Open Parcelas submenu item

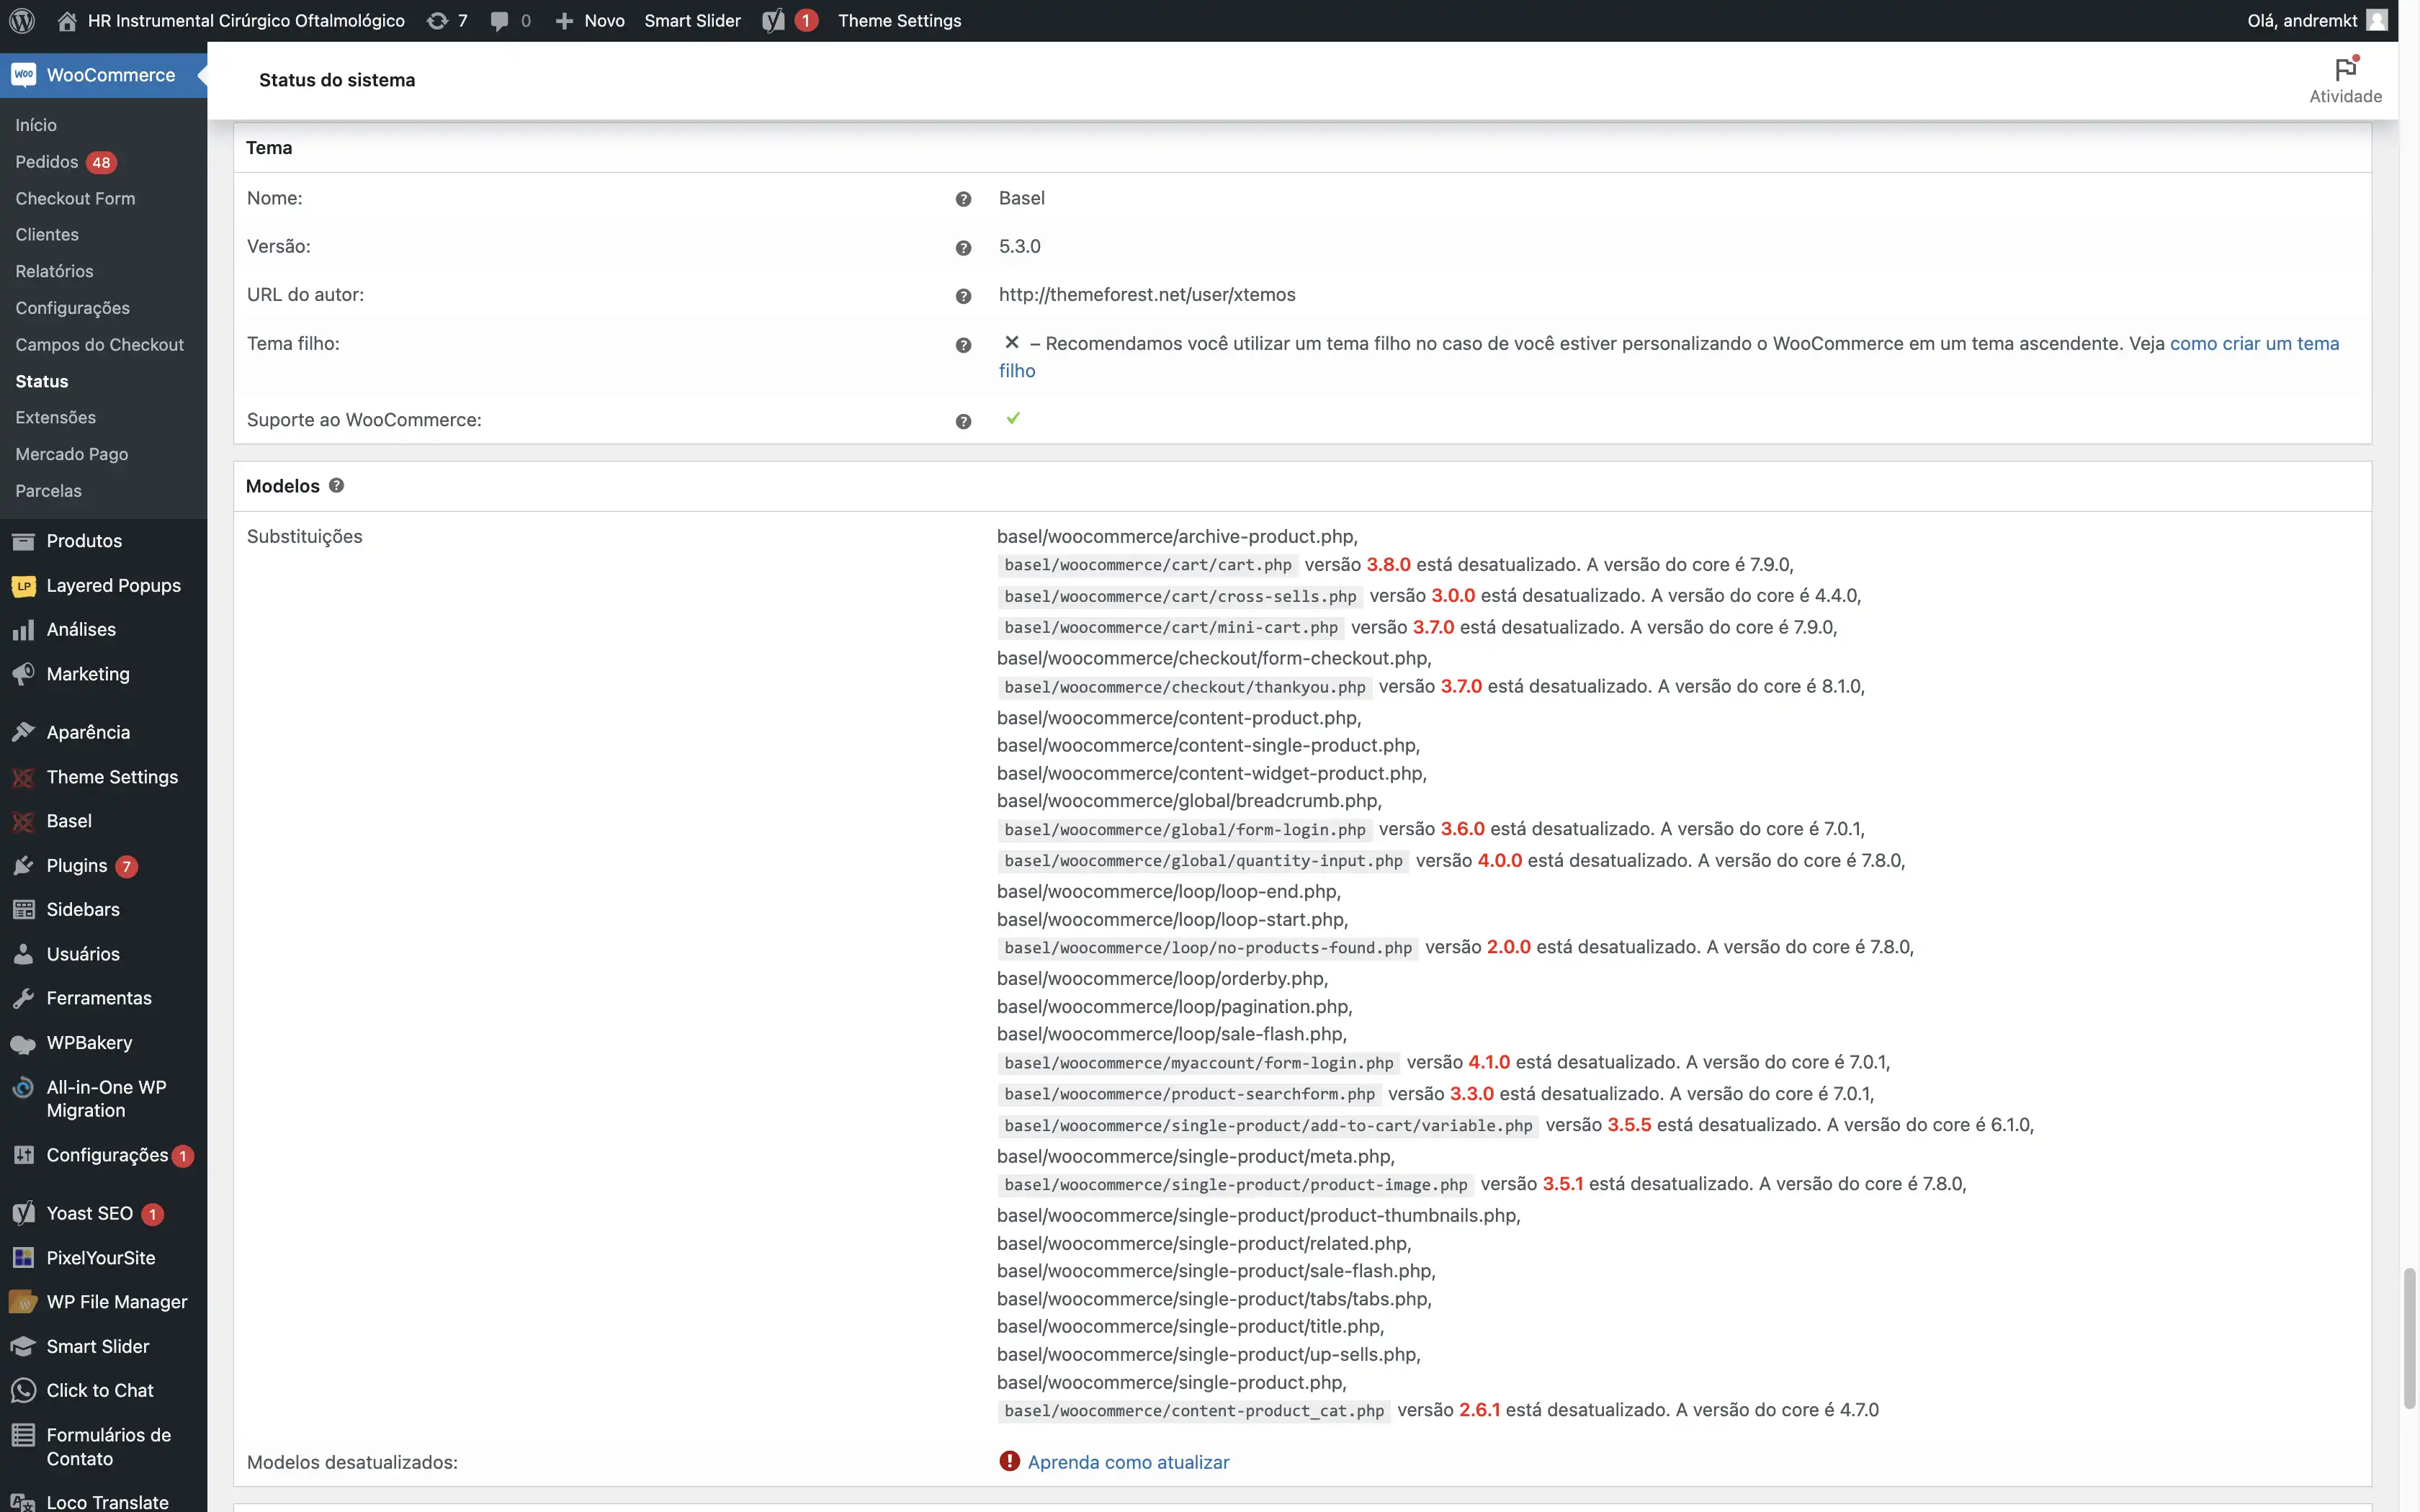click(x=48, y=491)
